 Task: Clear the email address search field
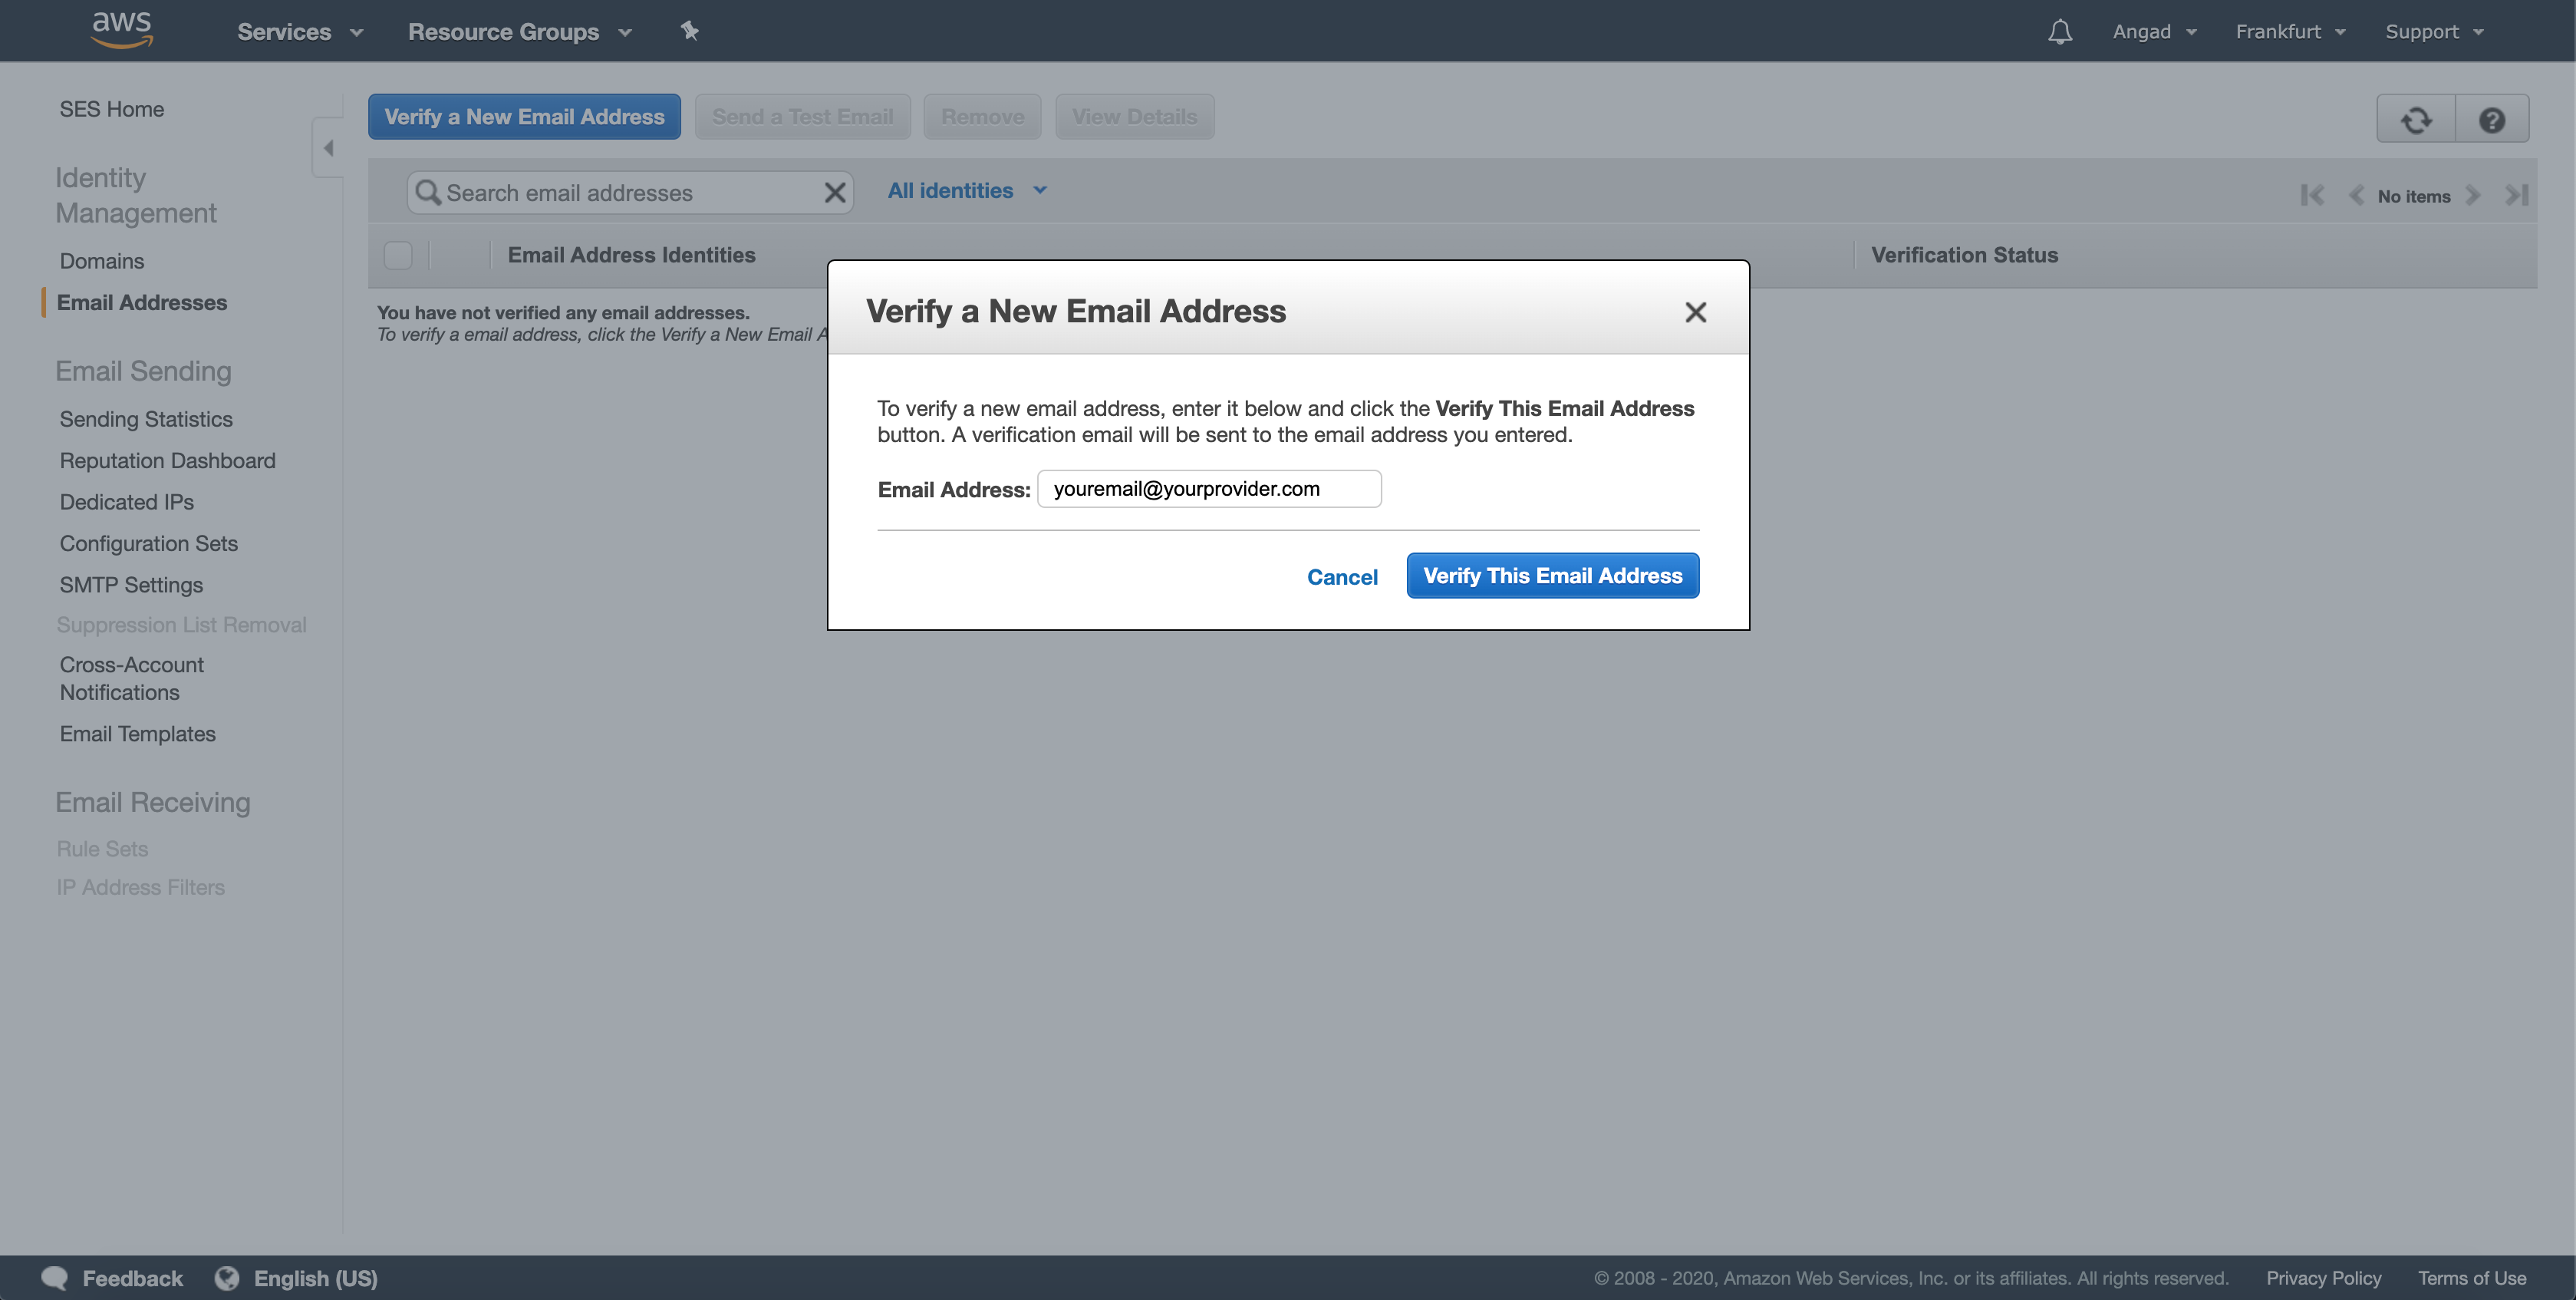[835, 192]
